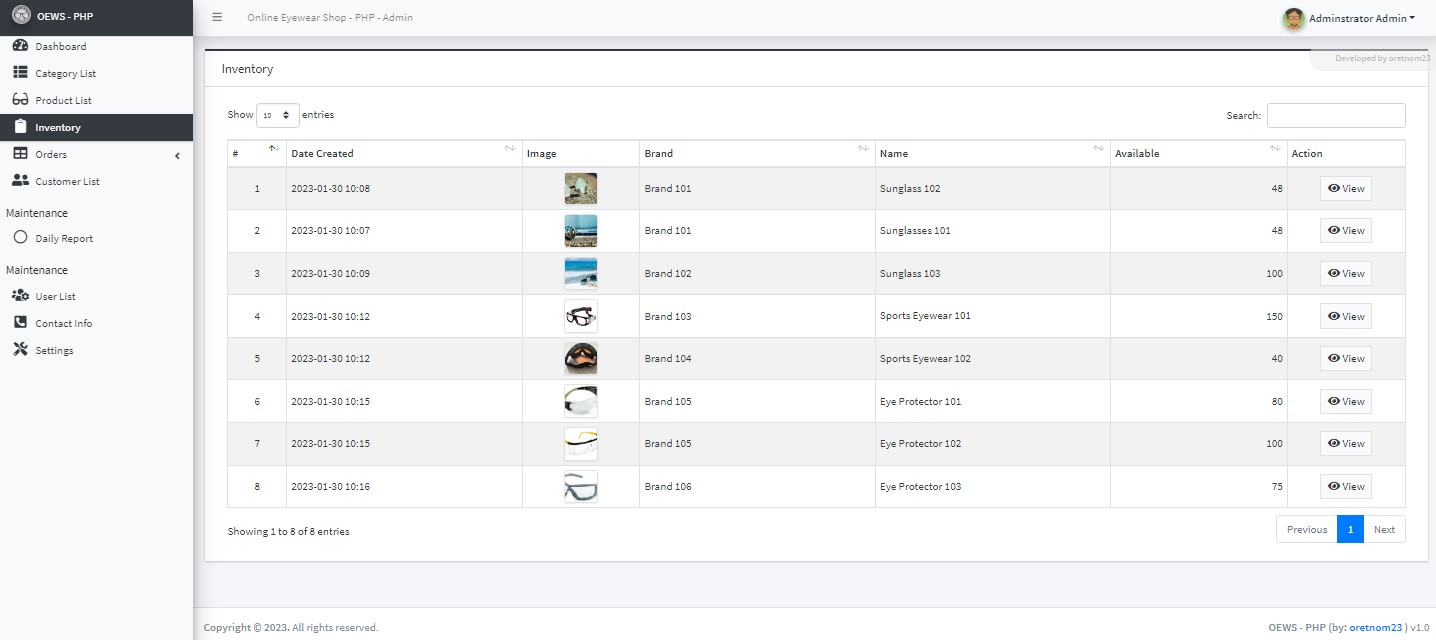Click the Daily Report circle icon
1436x640 pixels.
pos(20,238)
